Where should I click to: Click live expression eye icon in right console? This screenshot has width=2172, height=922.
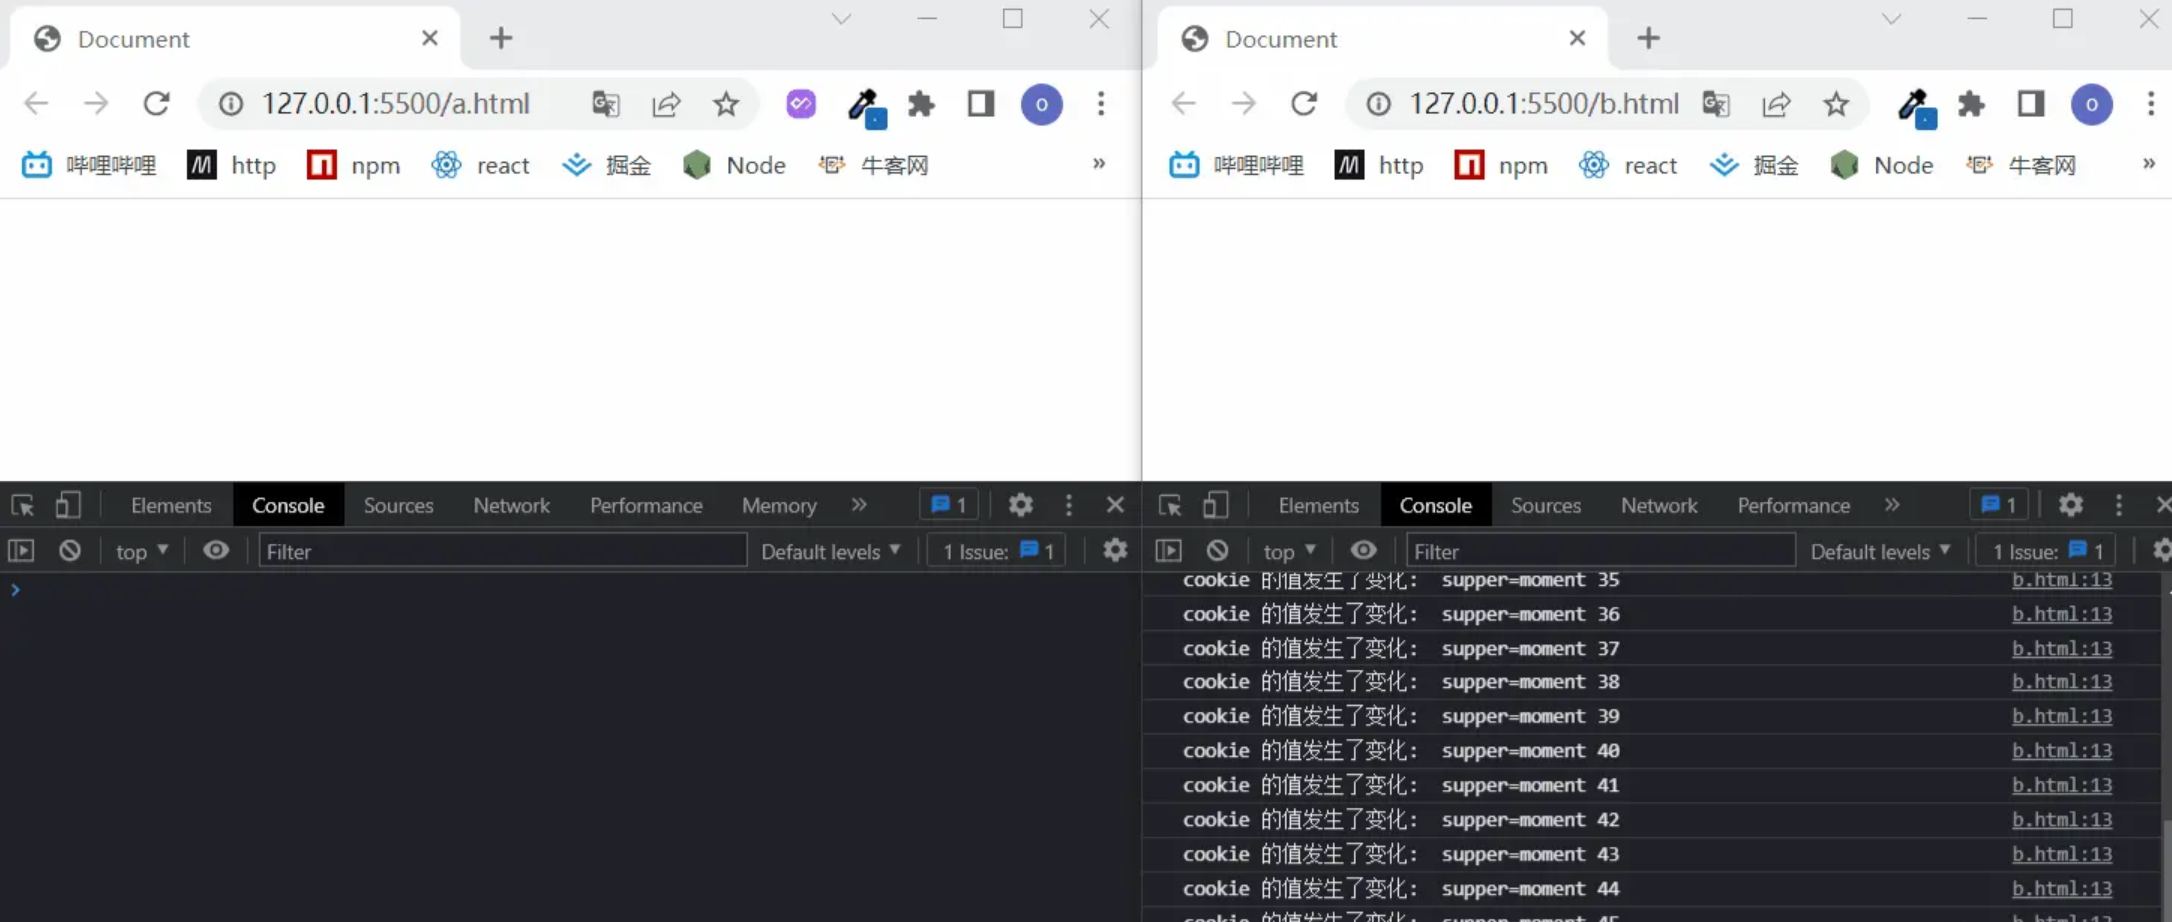click(x=1363, y=551)
